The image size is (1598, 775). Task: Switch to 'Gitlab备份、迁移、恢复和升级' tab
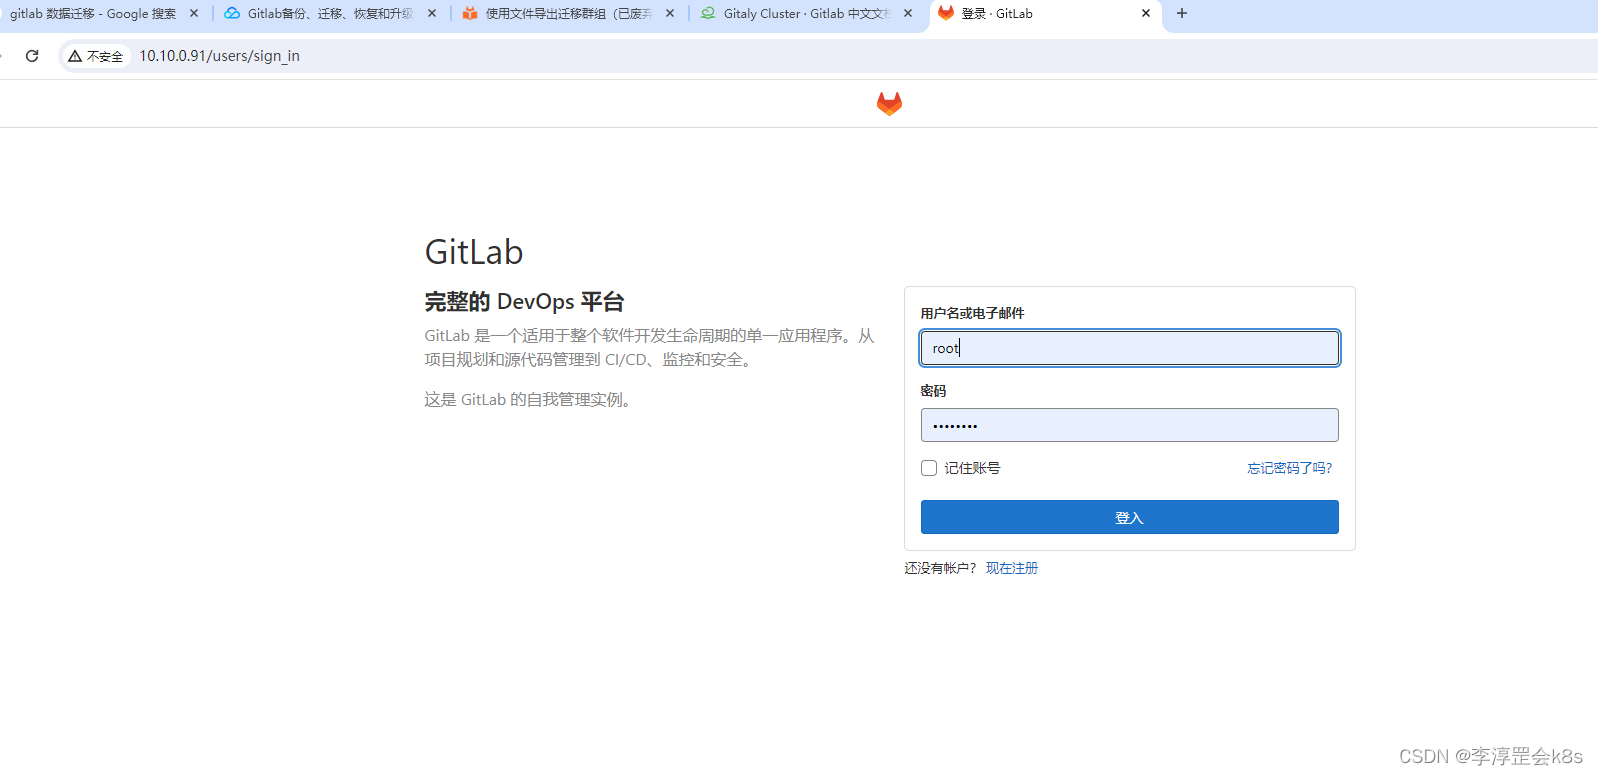pos(330,14)
